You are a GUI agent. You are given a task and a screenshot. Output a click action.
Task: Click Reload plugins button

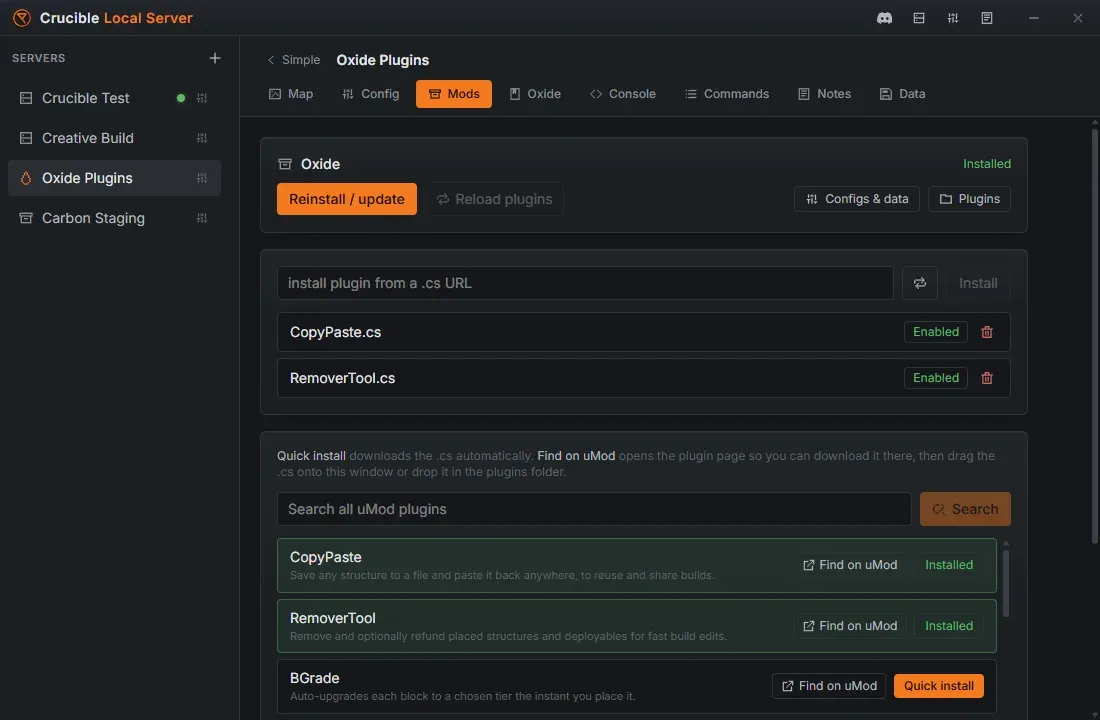click(495, 199)
